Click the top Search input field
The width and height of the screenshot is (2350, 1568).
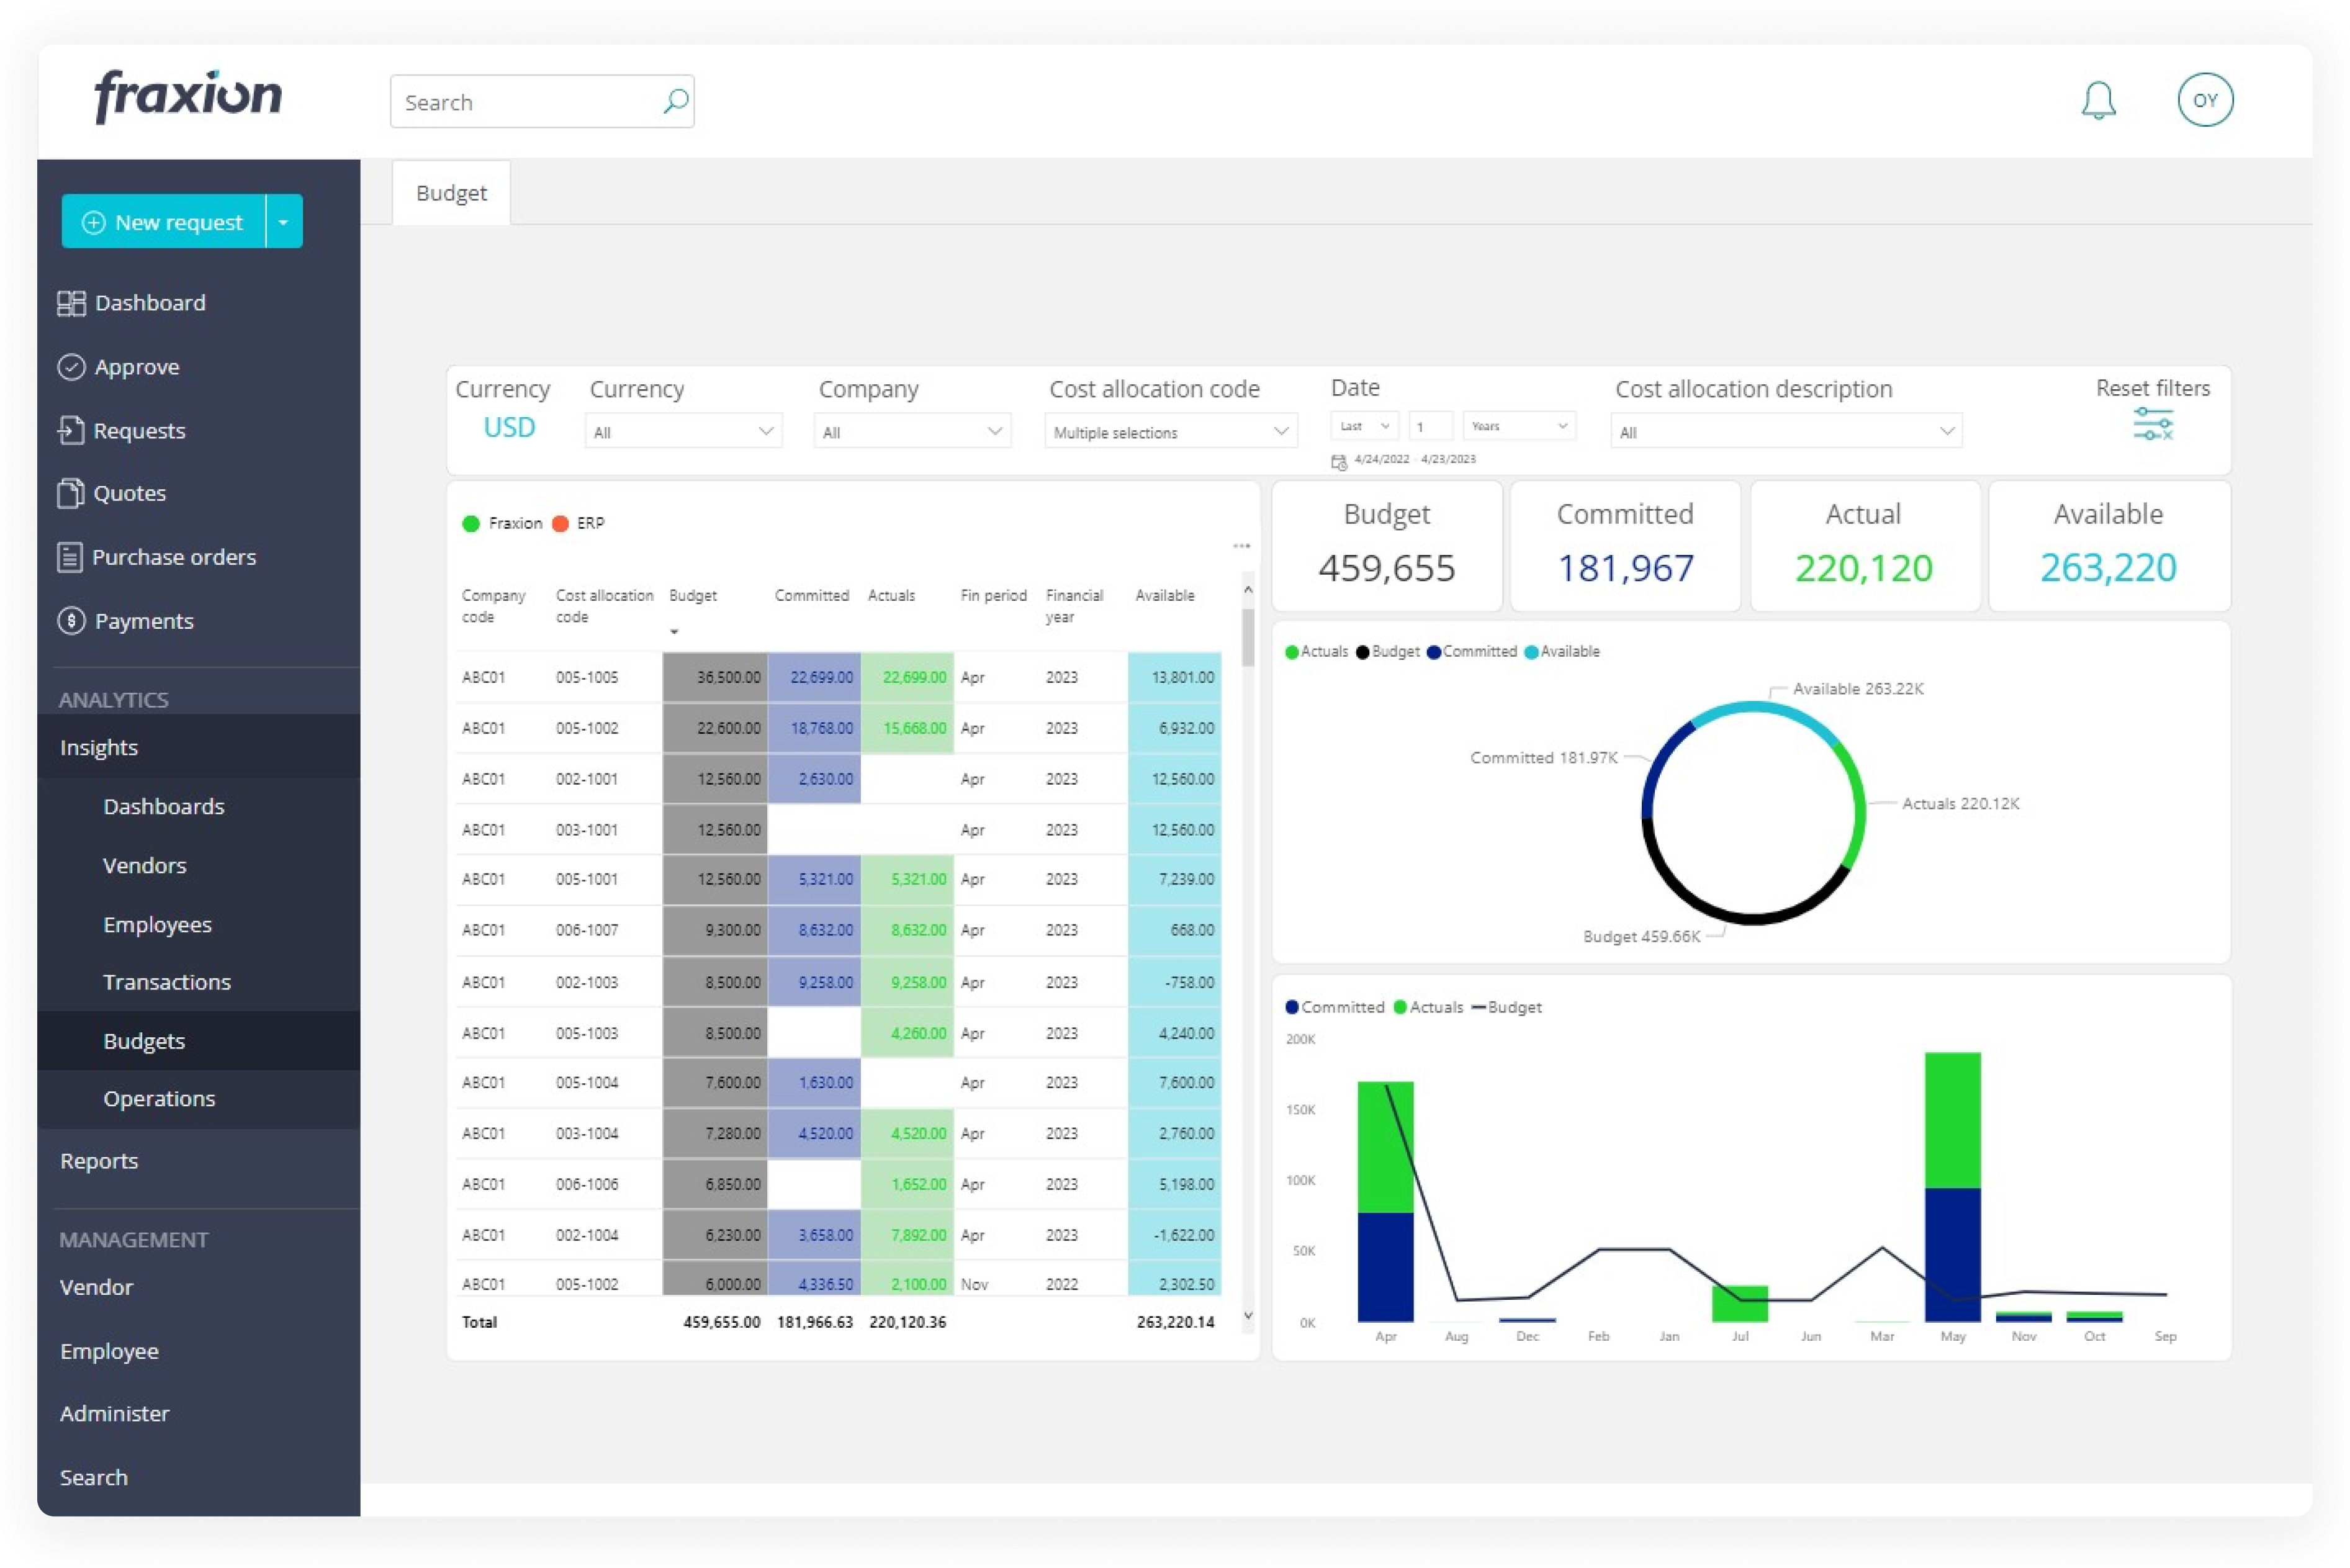pyautogui.click(x=542, y=101)
